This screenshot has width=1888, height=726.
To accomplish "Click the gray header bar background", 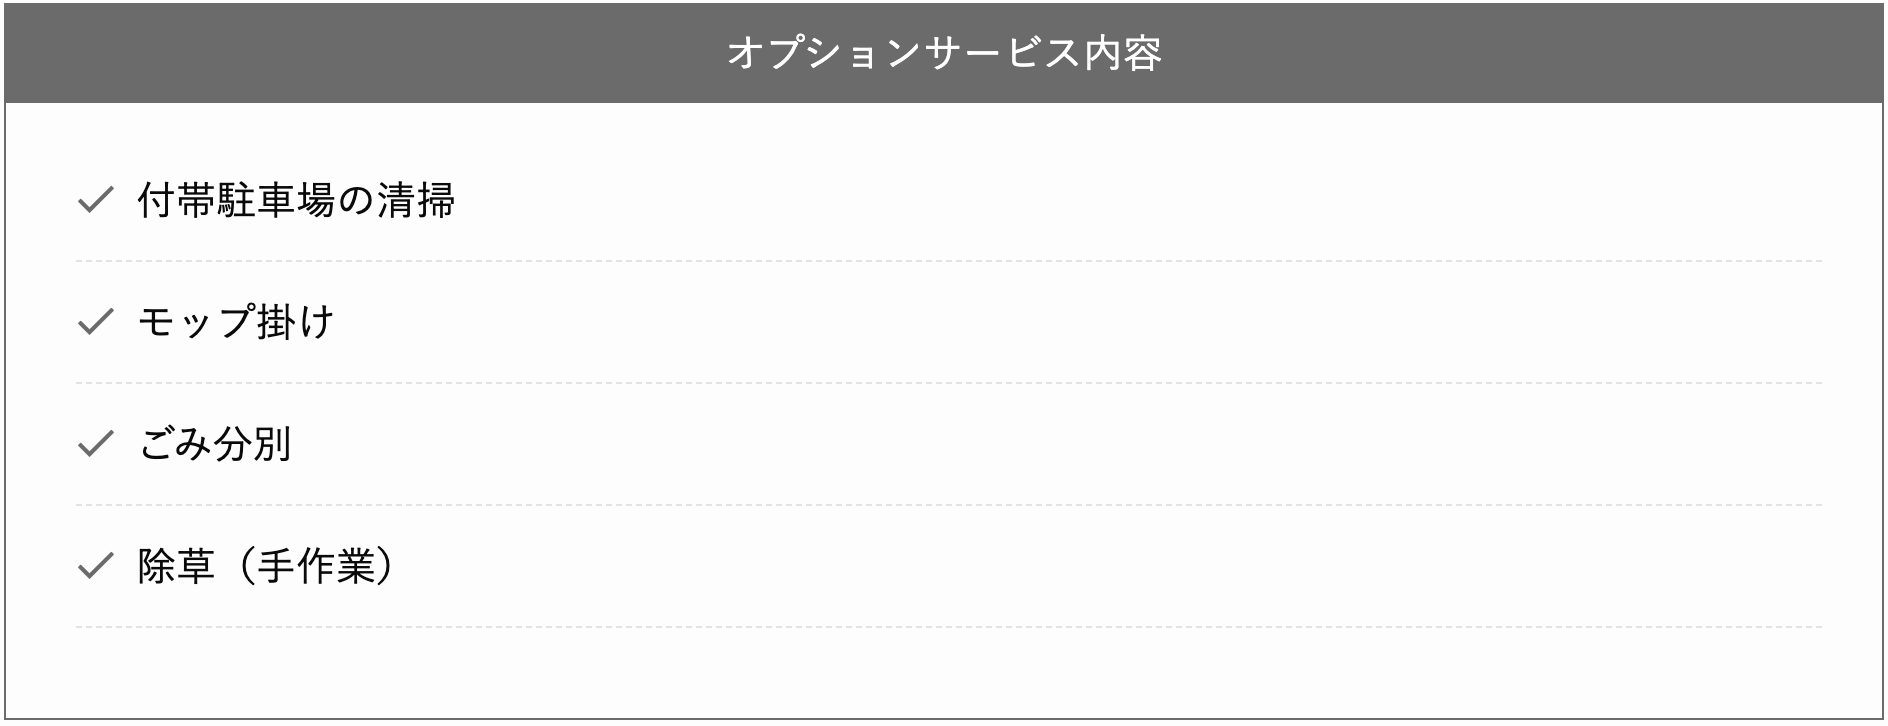I will point(944,53).
